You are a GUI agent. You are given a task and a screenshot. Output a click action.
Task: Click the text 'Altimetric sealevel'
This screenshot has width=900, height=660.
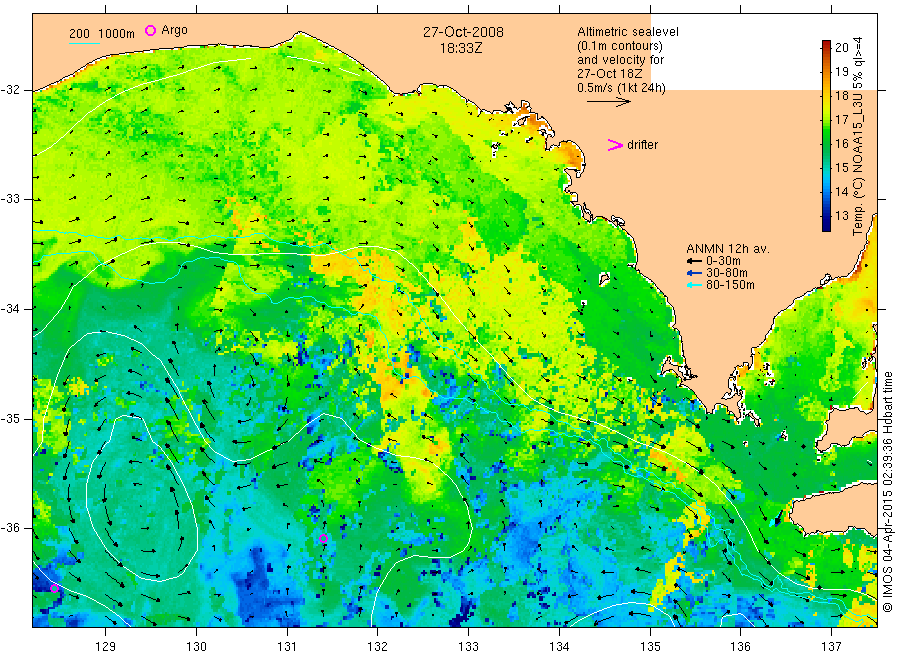click(x=628, y=32)
